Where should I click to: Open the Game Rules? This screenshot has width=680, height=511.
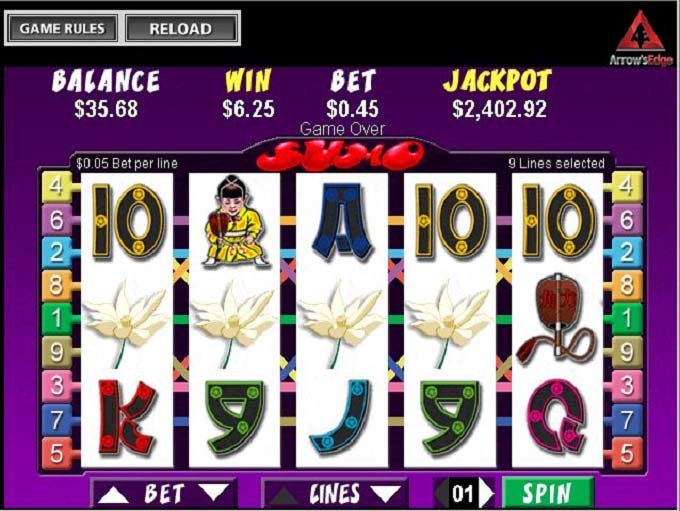click(62, 29)
